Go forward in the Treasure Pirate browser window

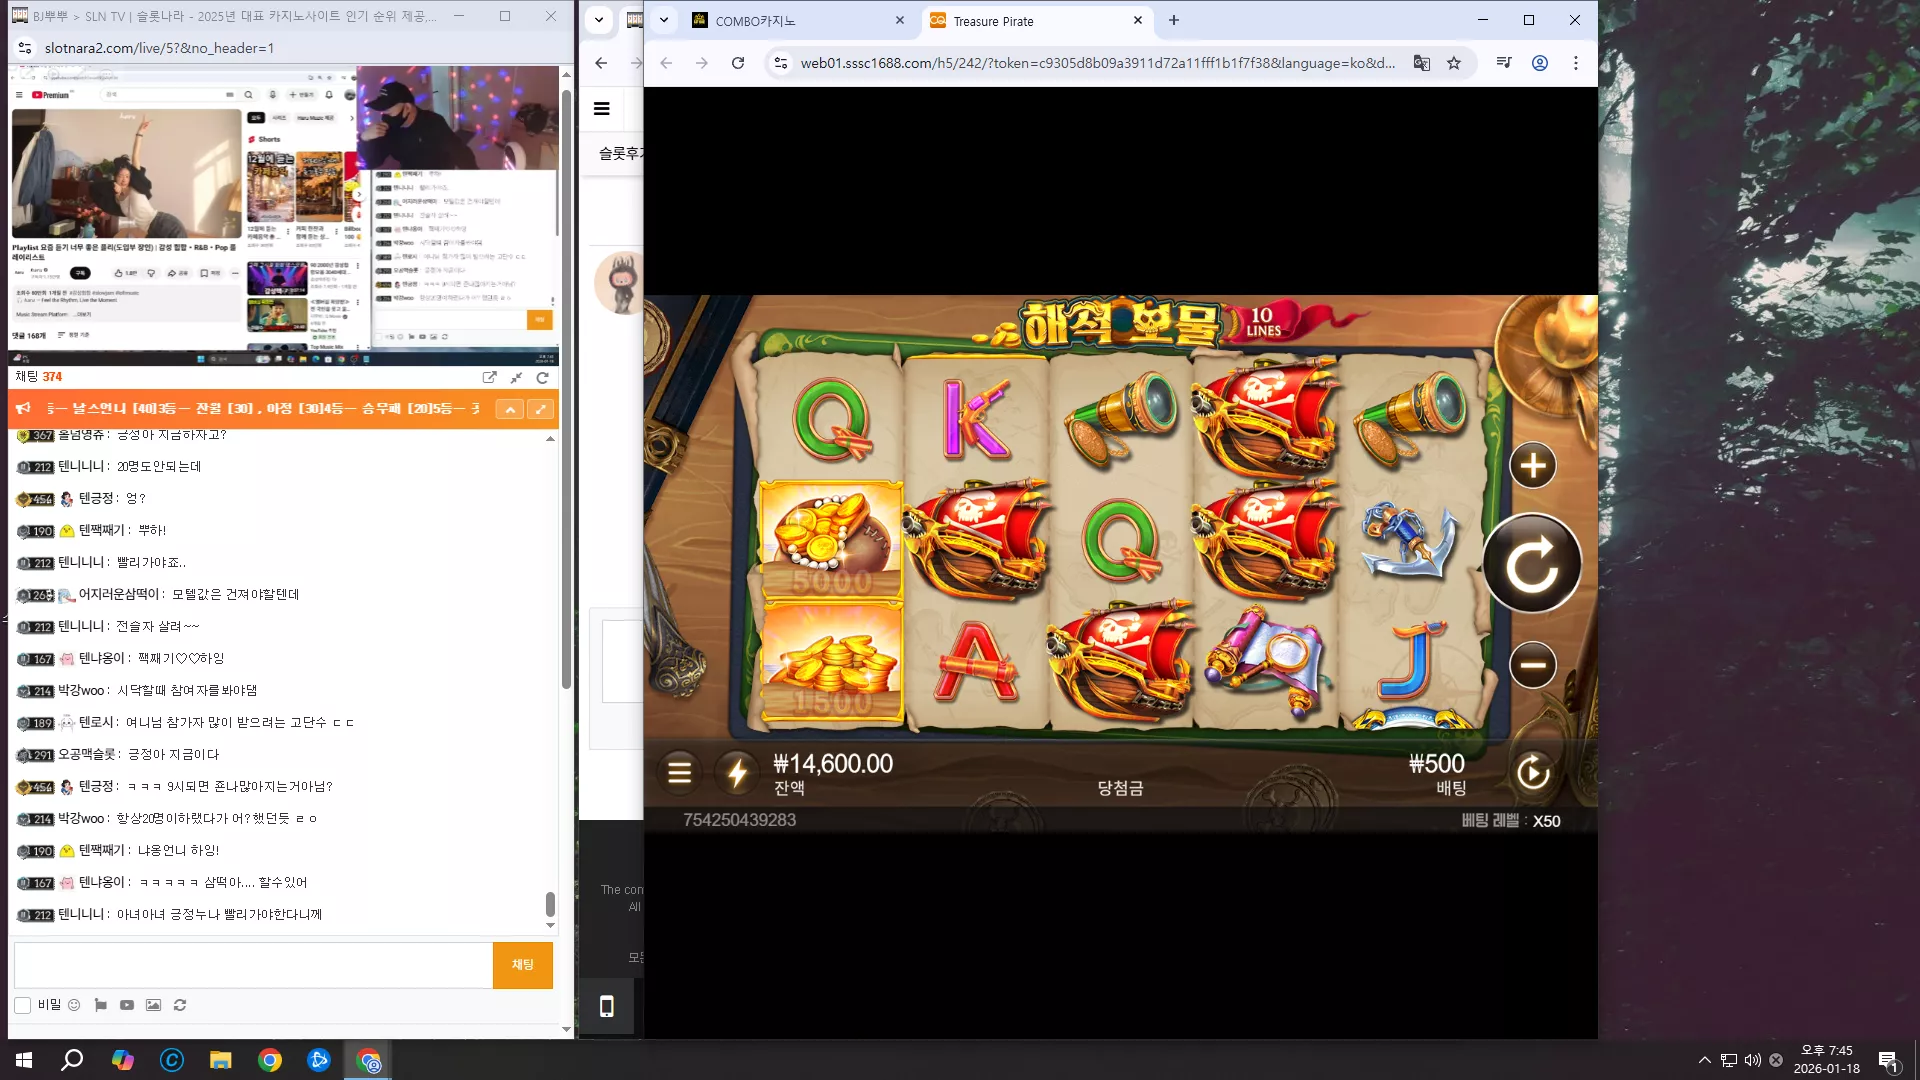tap(702, 63)
